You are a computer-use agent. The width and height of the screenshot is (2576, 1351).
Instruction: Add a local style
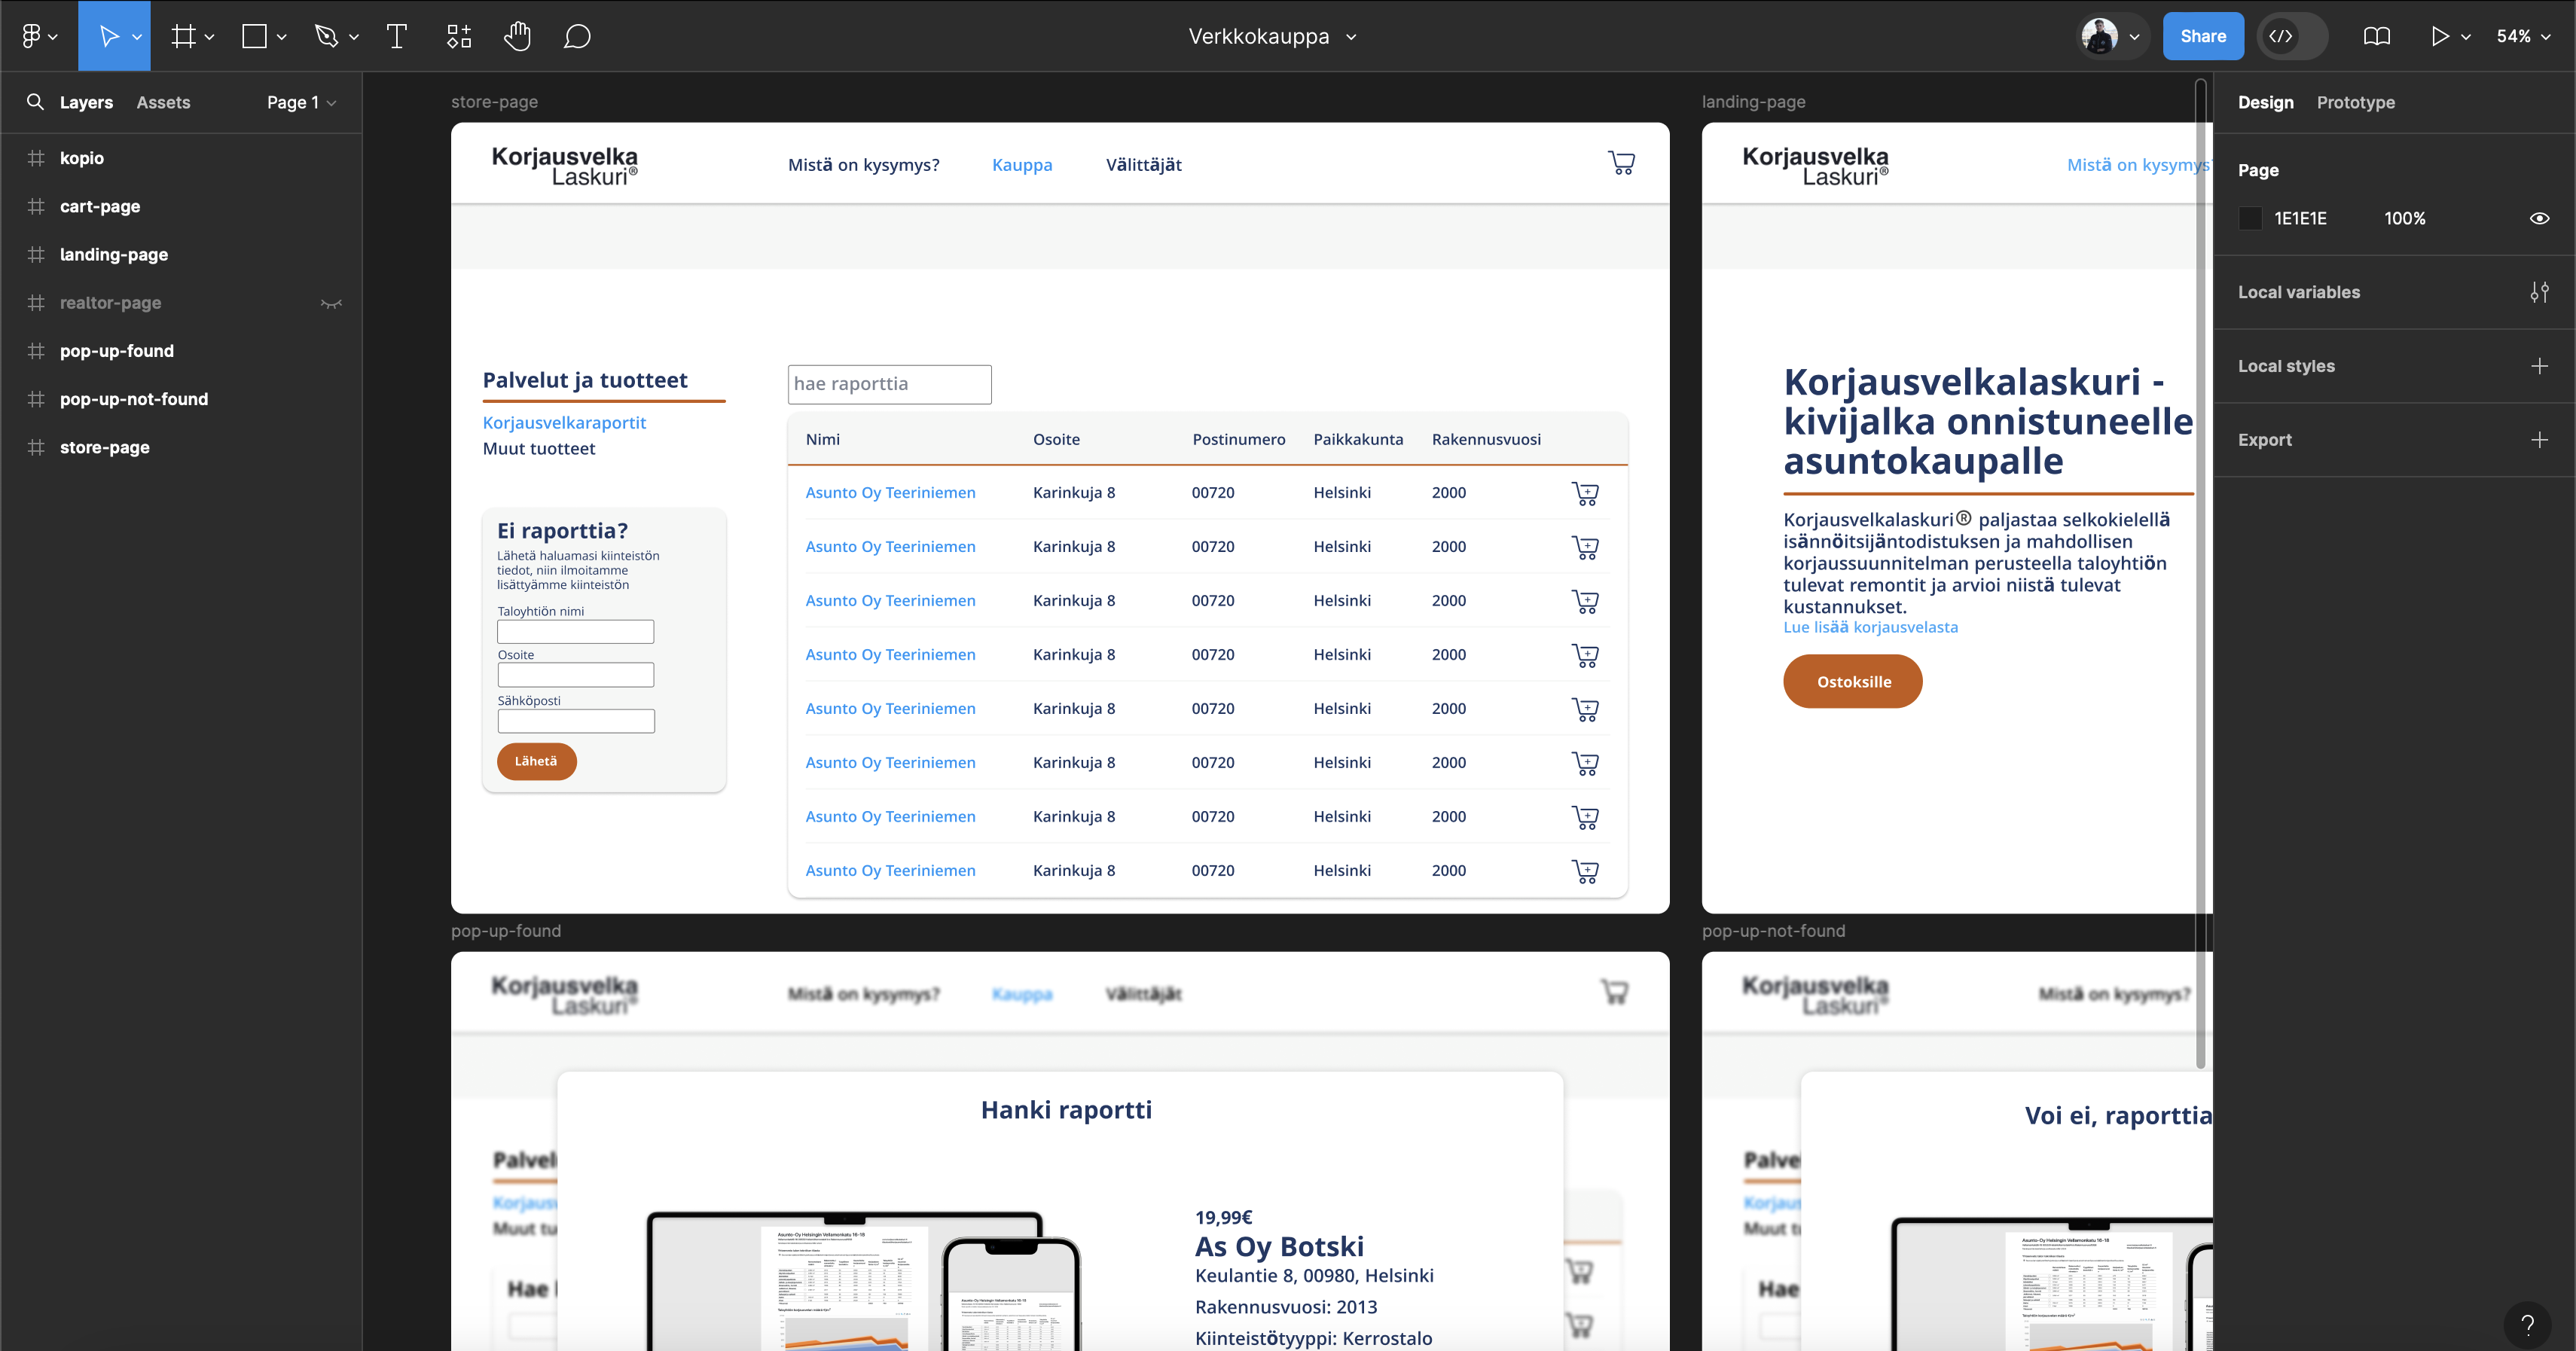pos(2539,366)
